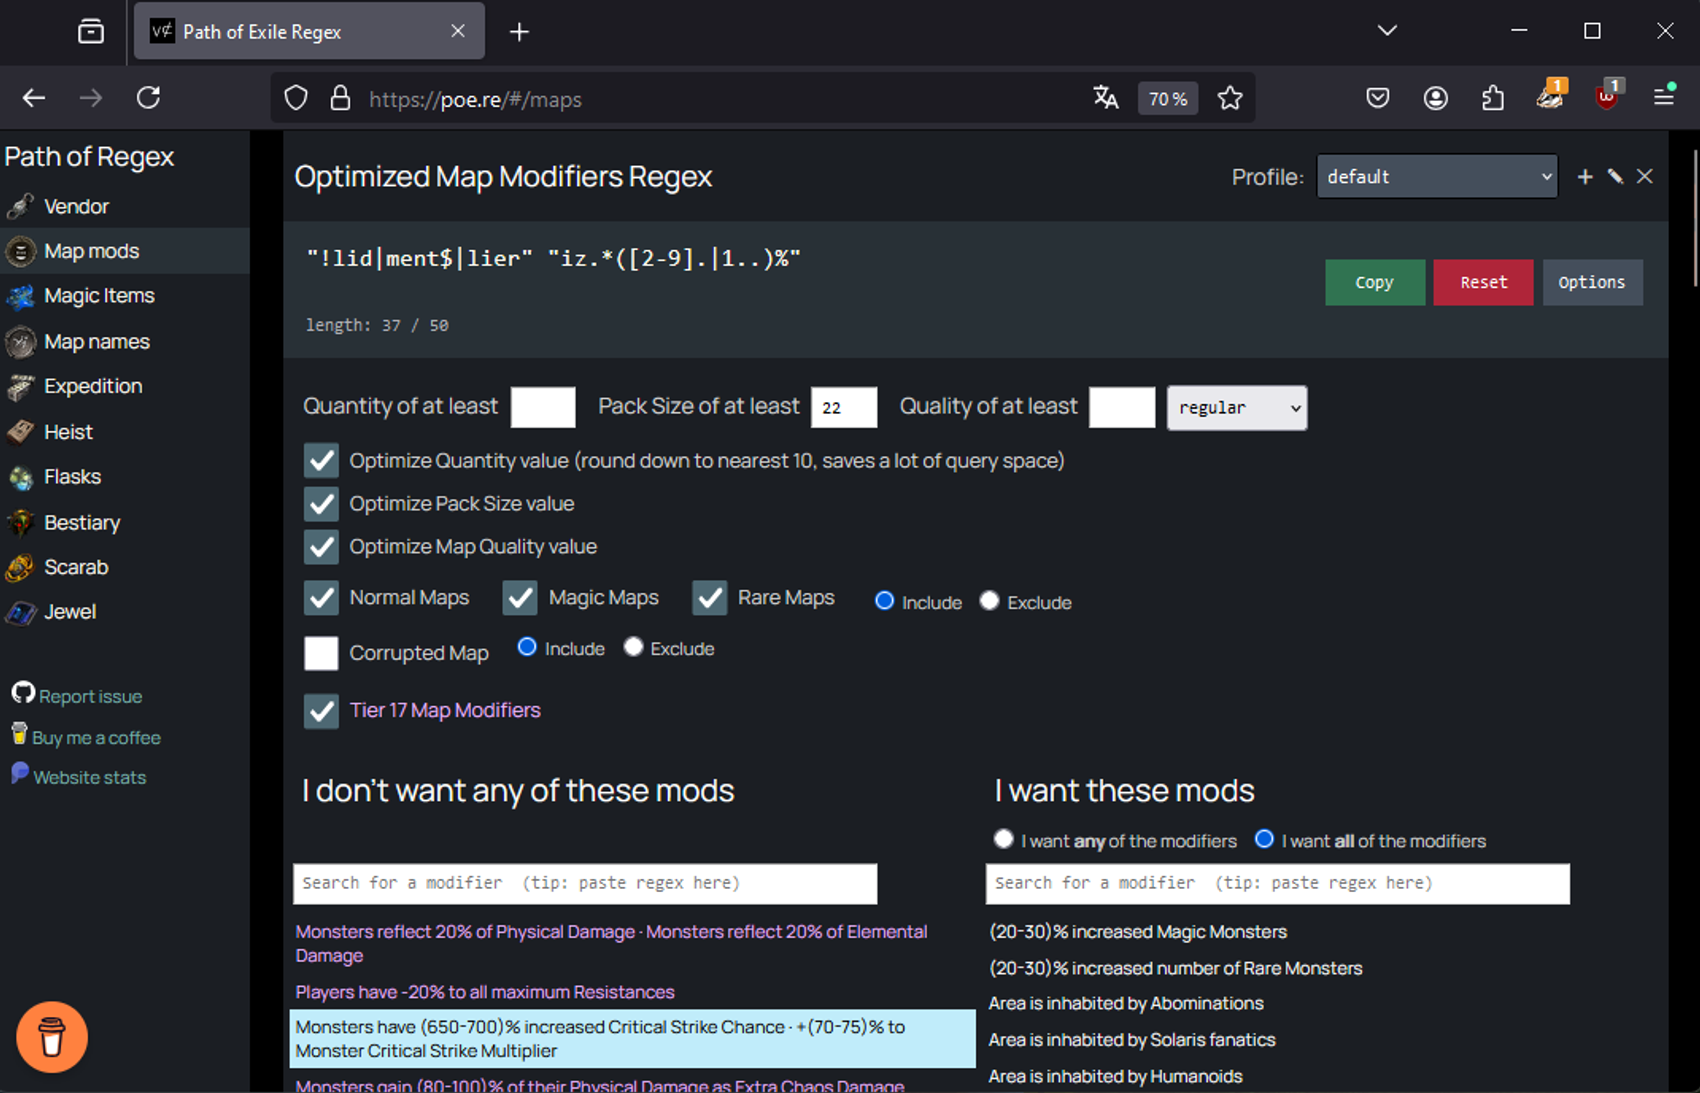Open the tracking protection shield

[296, 98]
